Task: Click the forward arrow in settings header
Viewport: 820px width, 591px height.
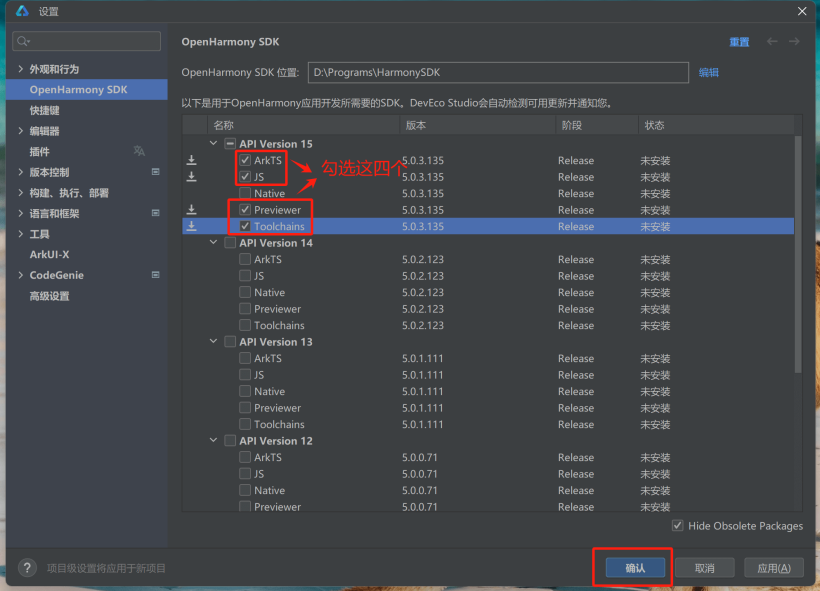Action: [x=794, y=42]
